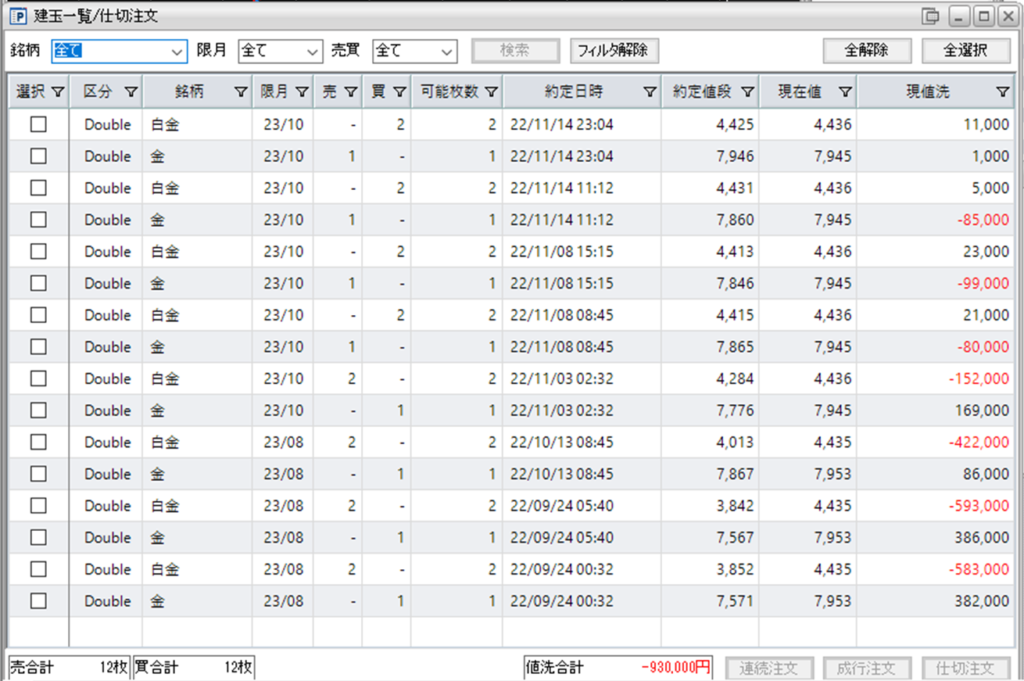
Task: Check the box for 白金 row priced 4,425
Action: (39, 124)
